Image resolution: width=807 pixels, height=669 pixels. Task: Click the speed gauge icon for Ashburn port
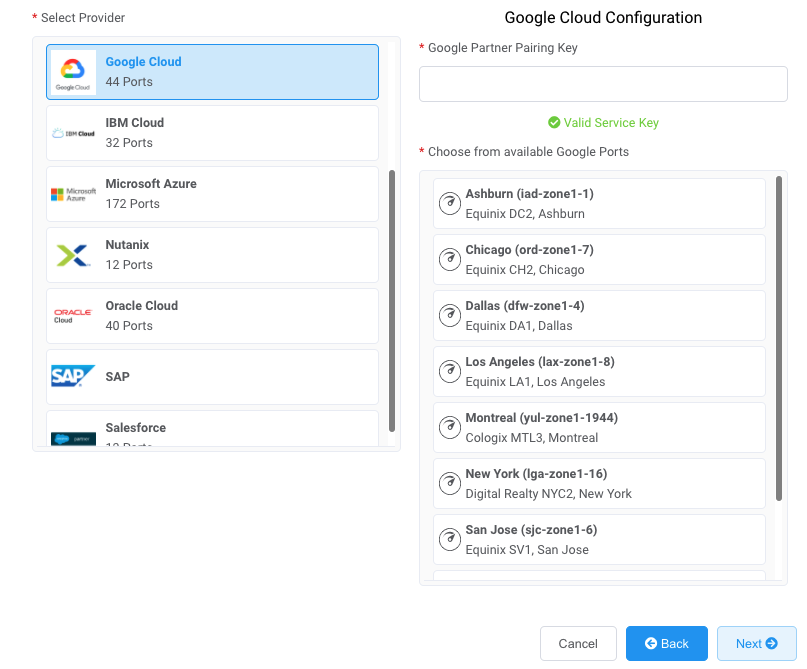click(x=450, y=203)
